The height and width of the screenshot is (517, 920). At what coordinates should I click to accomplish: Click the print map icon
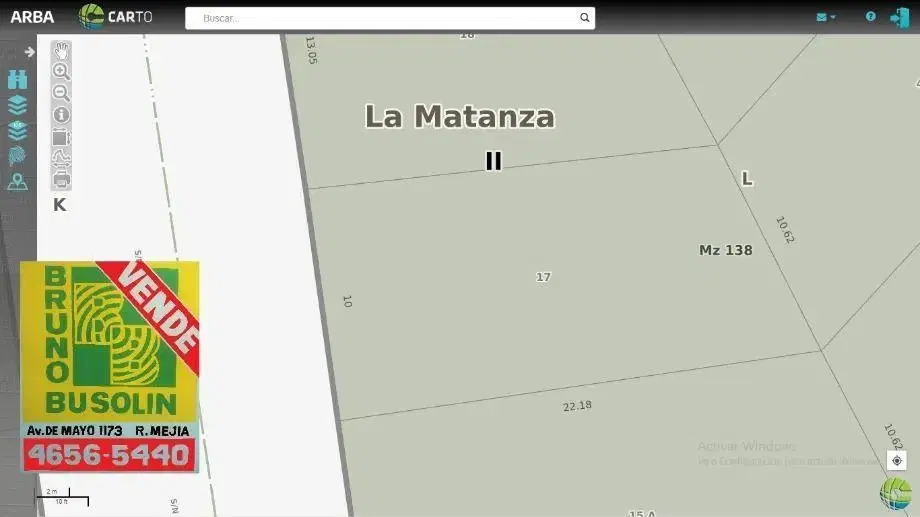(61, 179)
